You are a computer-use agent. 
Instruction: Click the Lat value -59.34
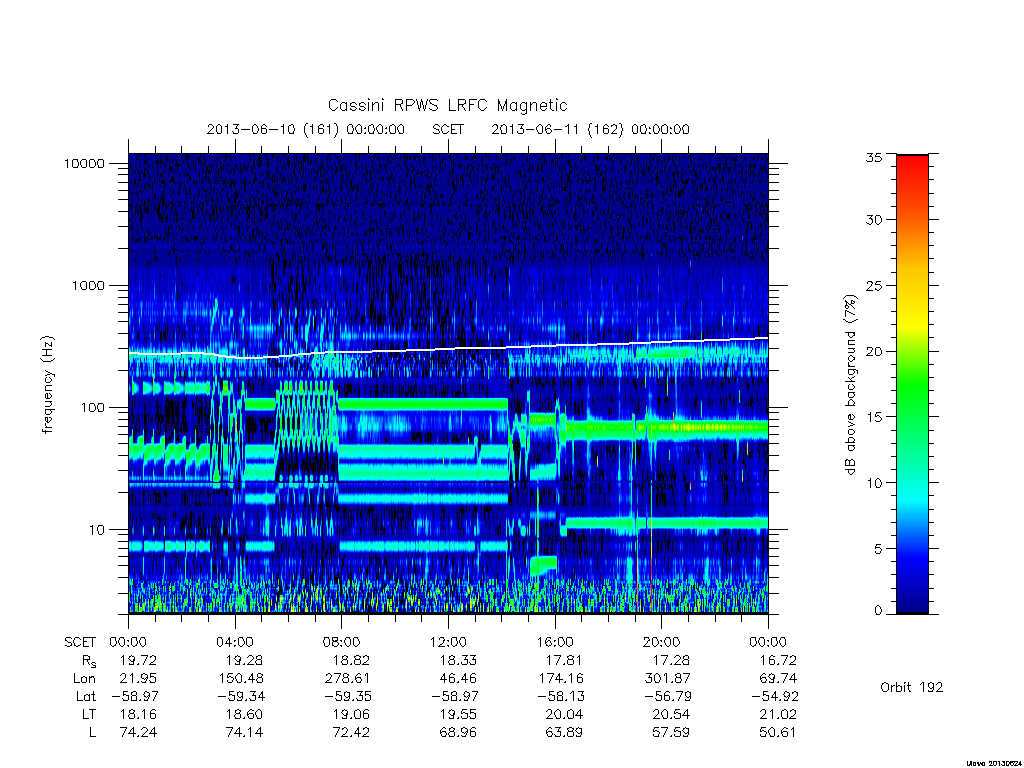click(241, 697)
